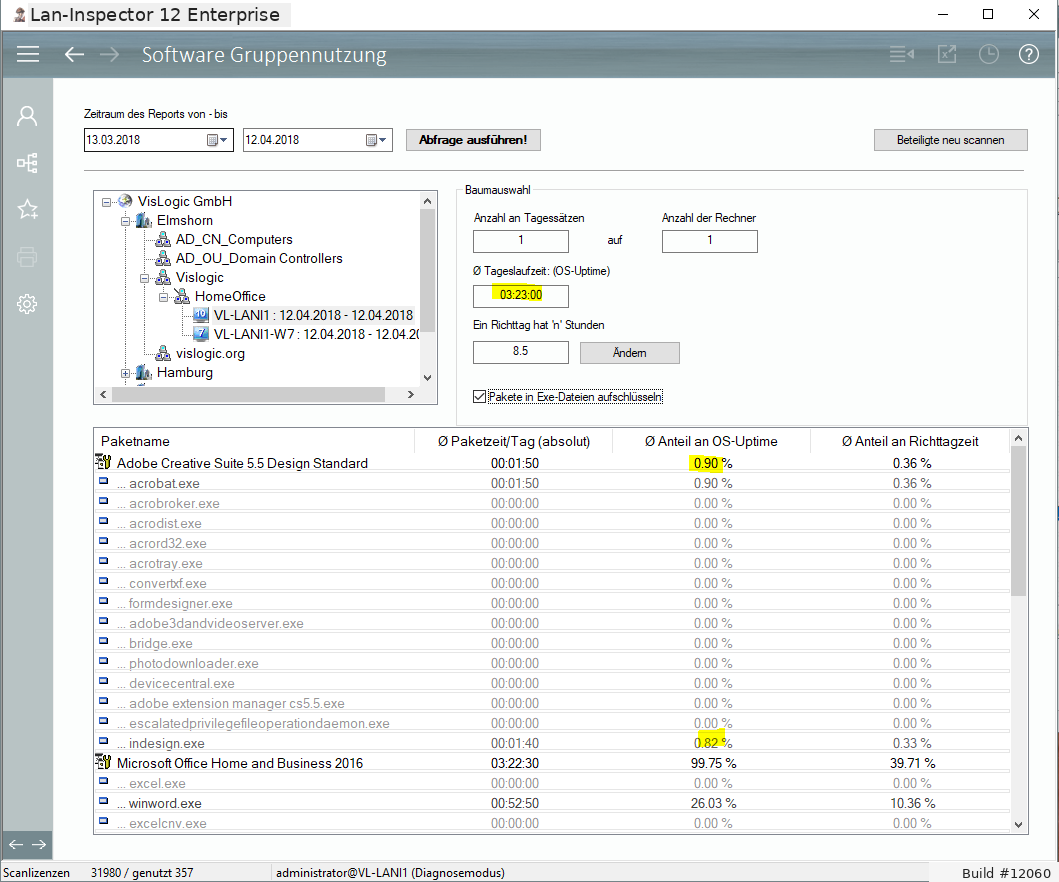
Task: Click the 'Anzahl der Rechner' field
Action: pos(710,241)
